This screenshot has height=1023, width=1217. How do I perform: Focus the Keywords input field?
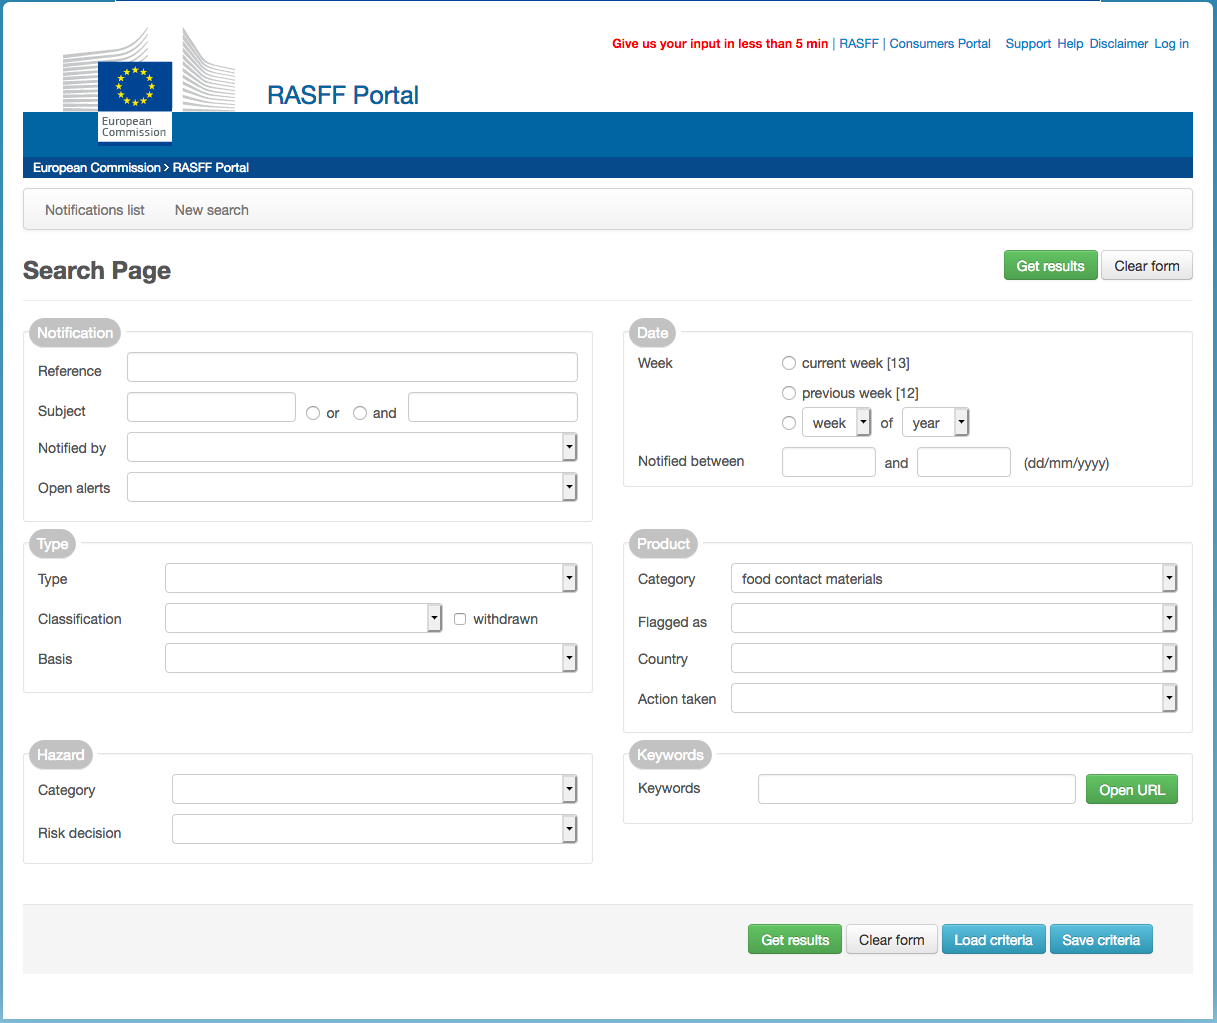[917, 789]
